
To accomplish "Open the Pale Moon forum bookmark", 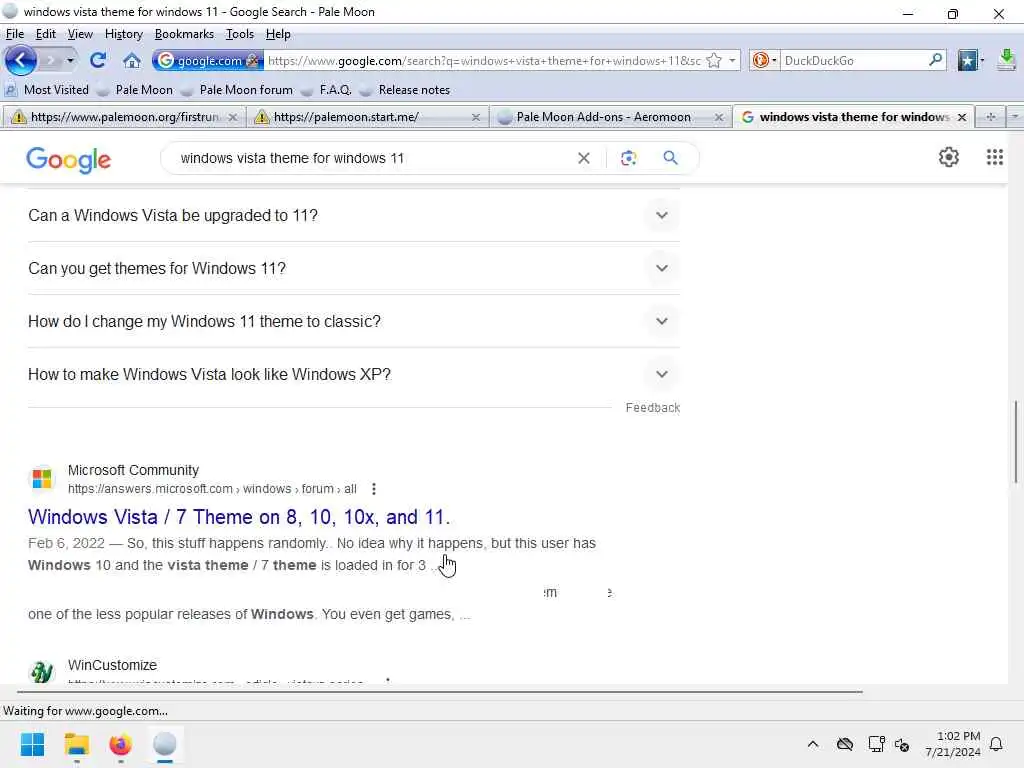I will (x=237, y=90).
